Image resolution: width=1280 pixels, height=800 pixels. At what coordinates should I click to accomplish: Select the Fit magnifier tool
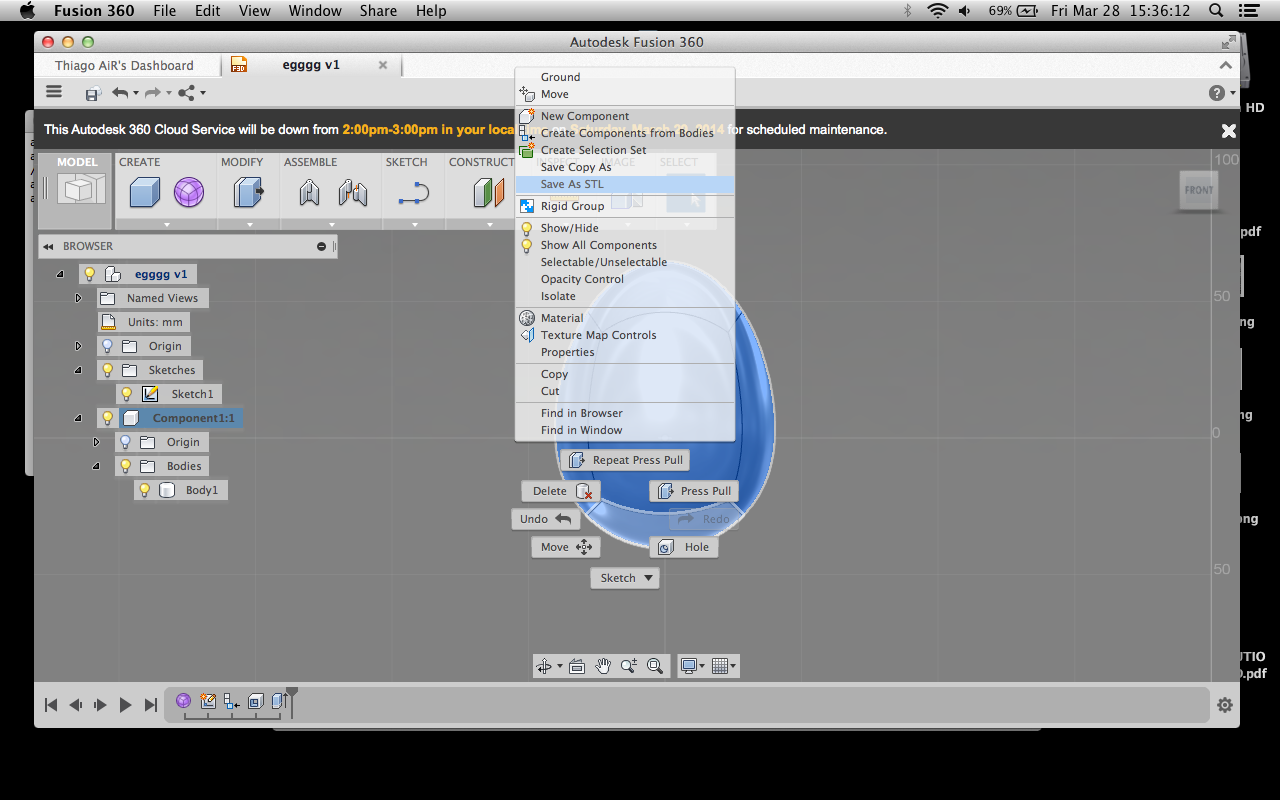[655, 666]
